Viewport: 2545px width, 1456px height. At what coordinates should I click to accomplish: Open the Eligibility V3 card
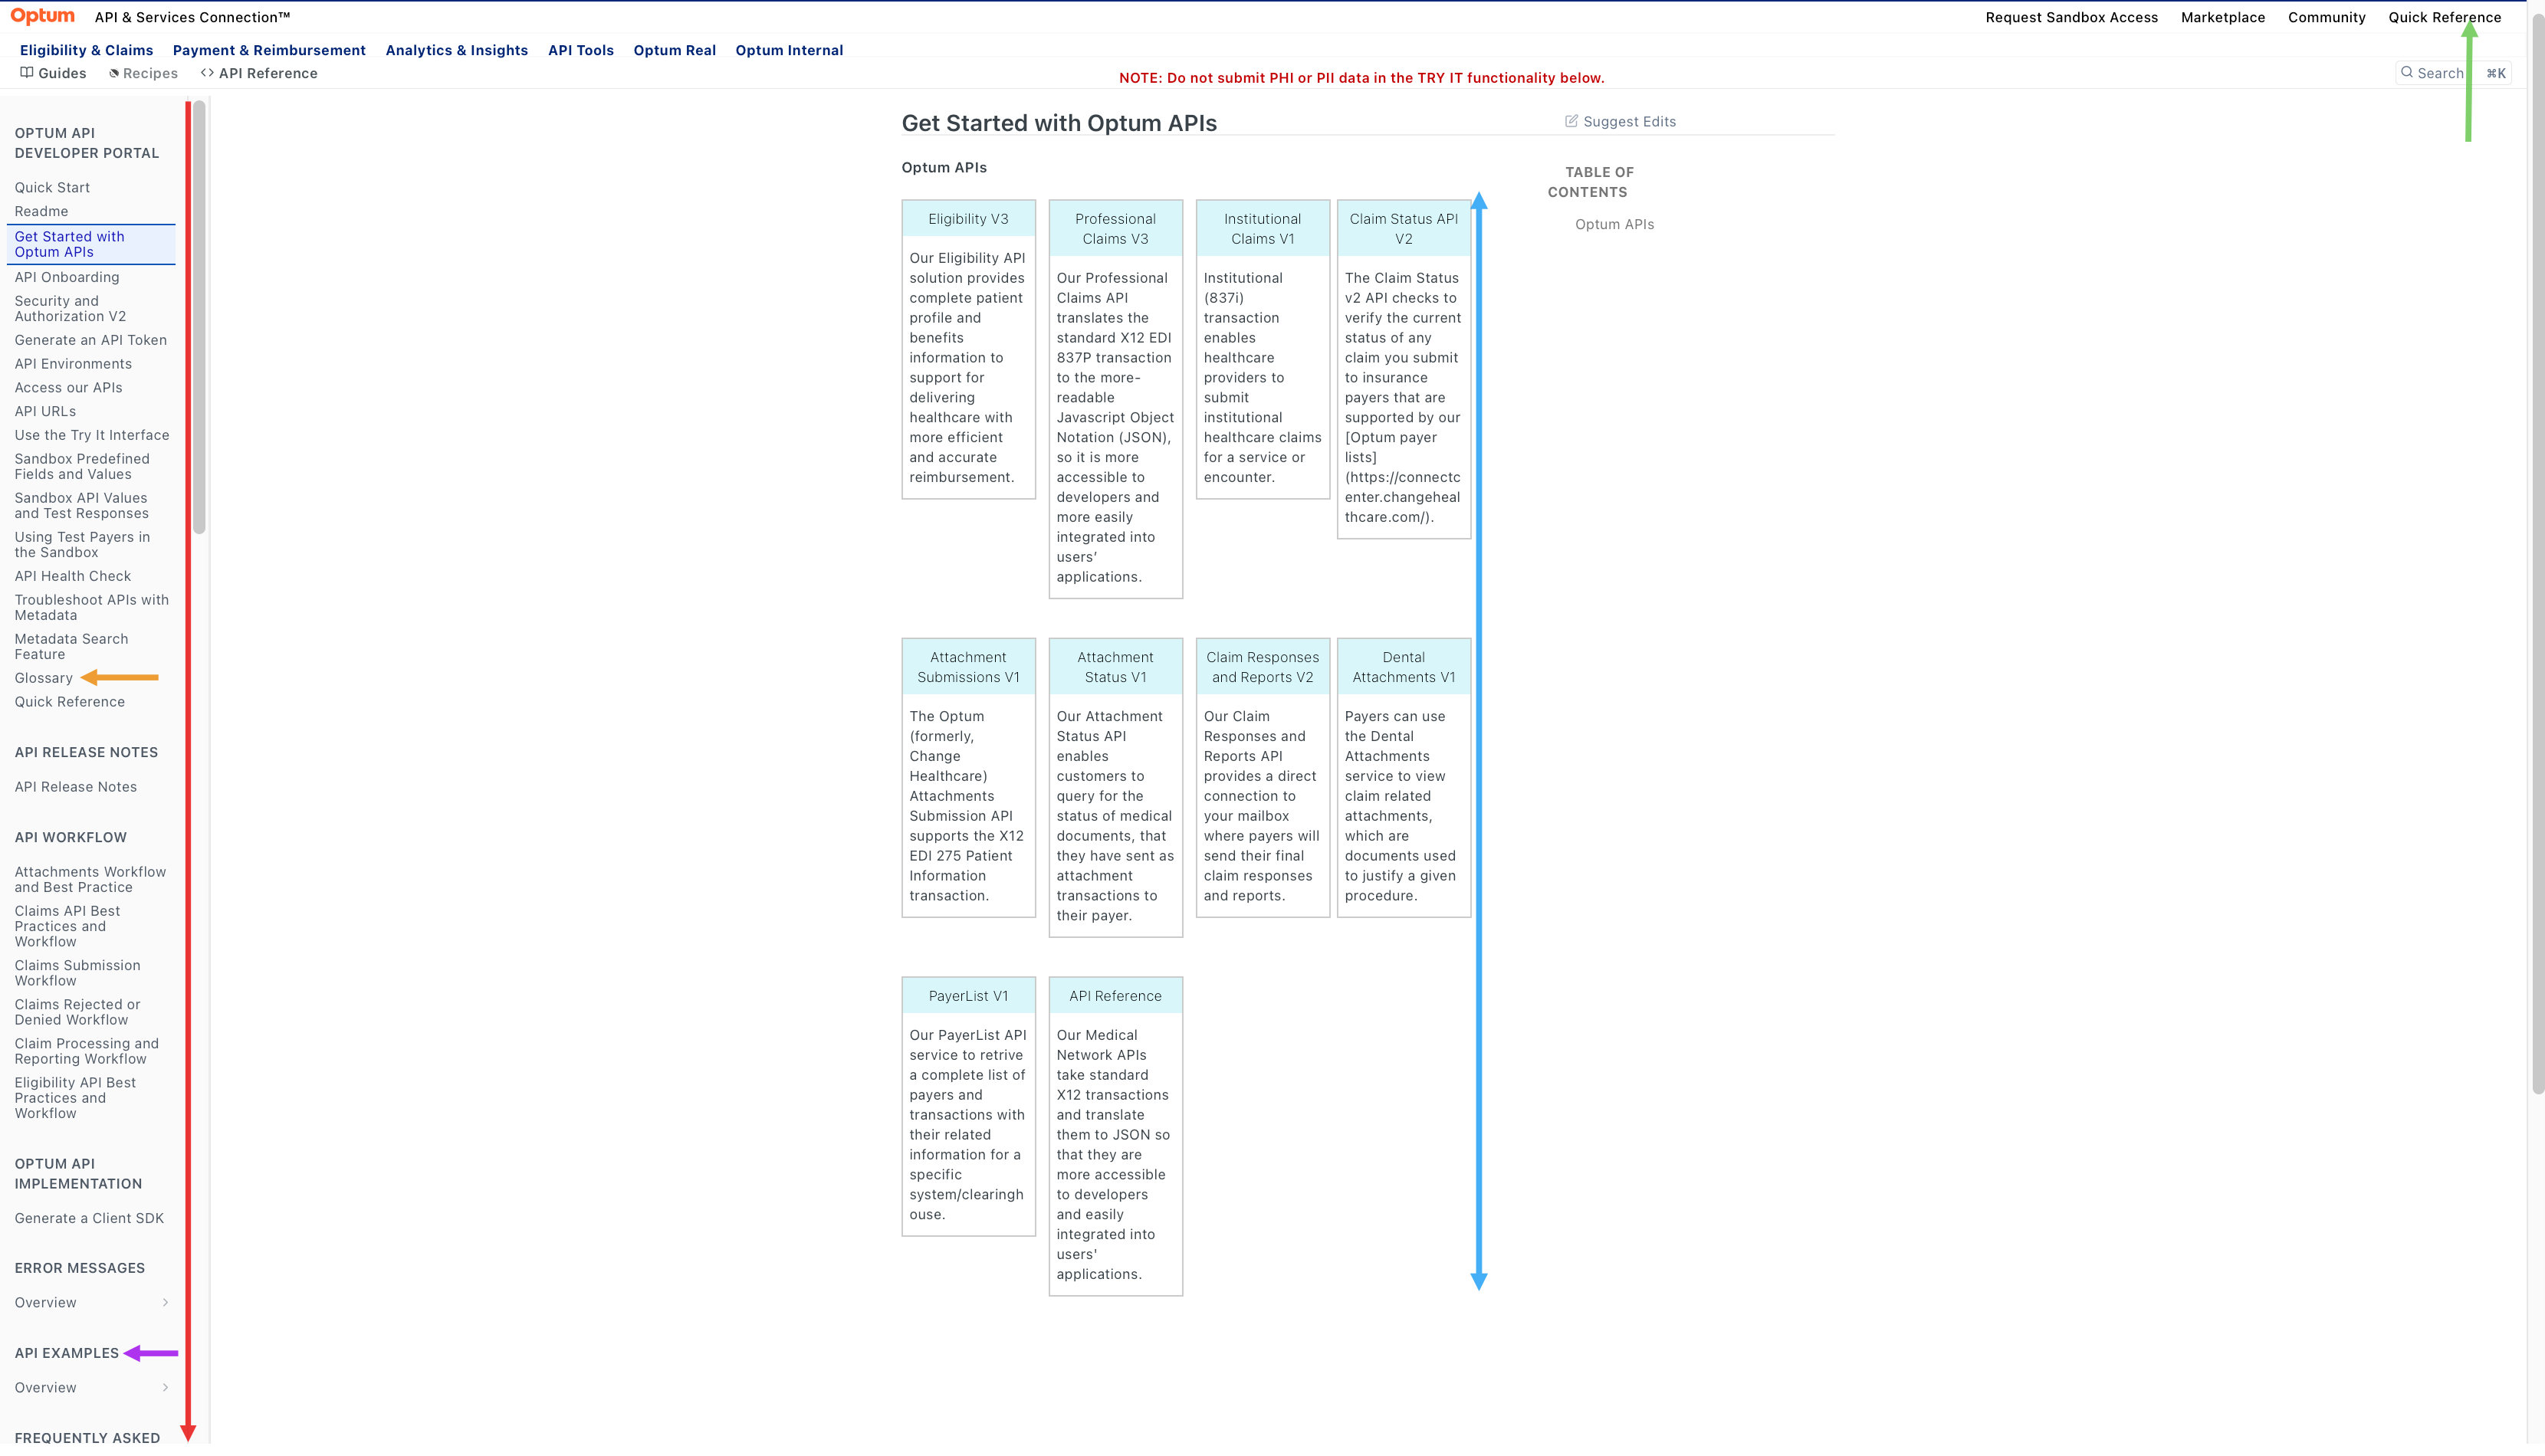coord(968,349)
